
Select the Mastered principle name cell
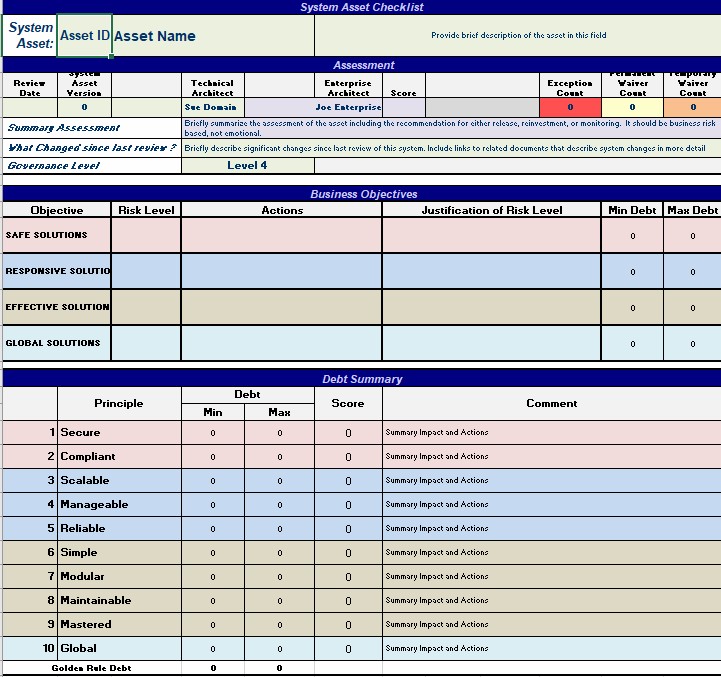(120, 624)
